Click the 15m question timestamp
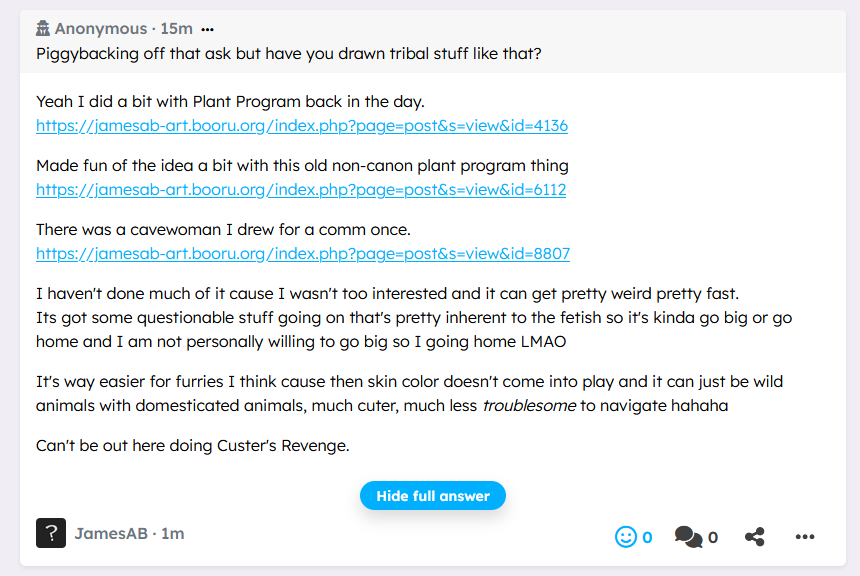860x576 pixels. [x=177, y=29]
